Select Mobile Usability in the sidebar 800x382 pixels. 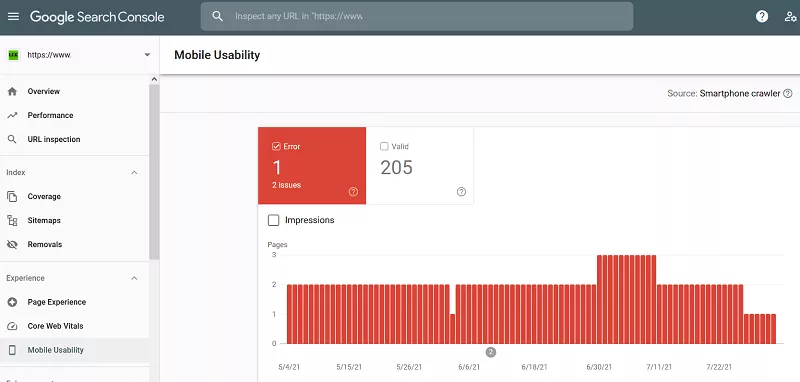coord(74,350)
